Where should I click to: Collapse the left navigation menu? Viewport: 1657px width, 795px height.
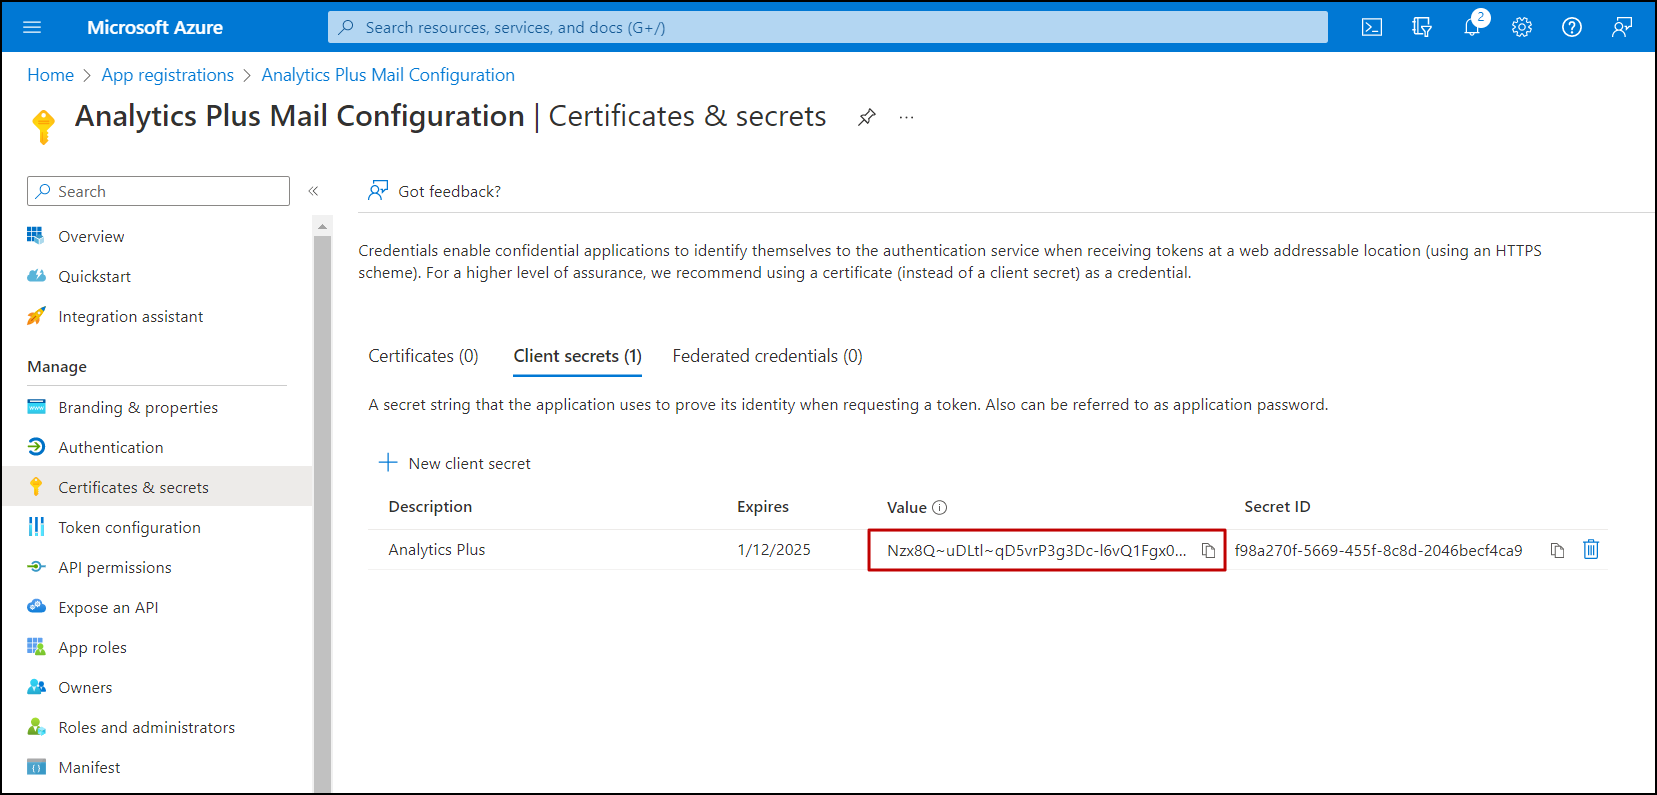313,191
